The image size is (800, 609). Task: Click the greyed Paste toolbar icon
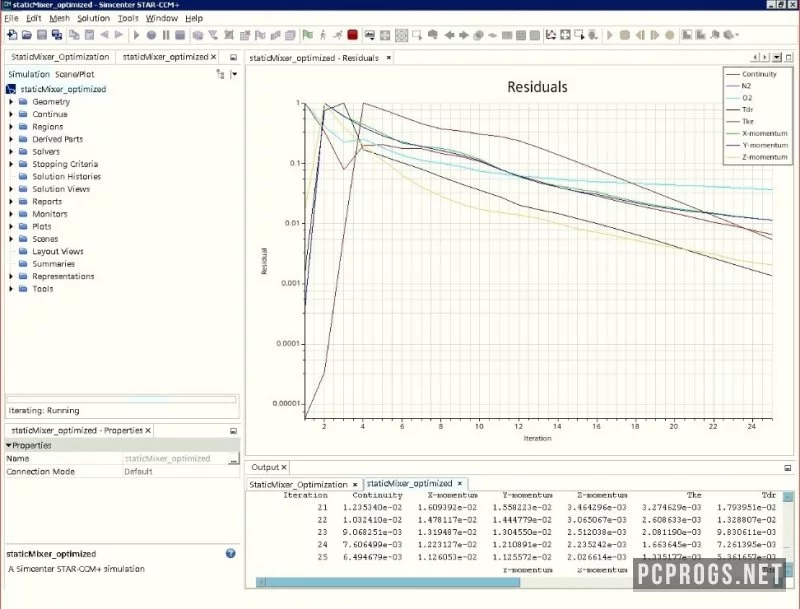(x=89, y=35)
